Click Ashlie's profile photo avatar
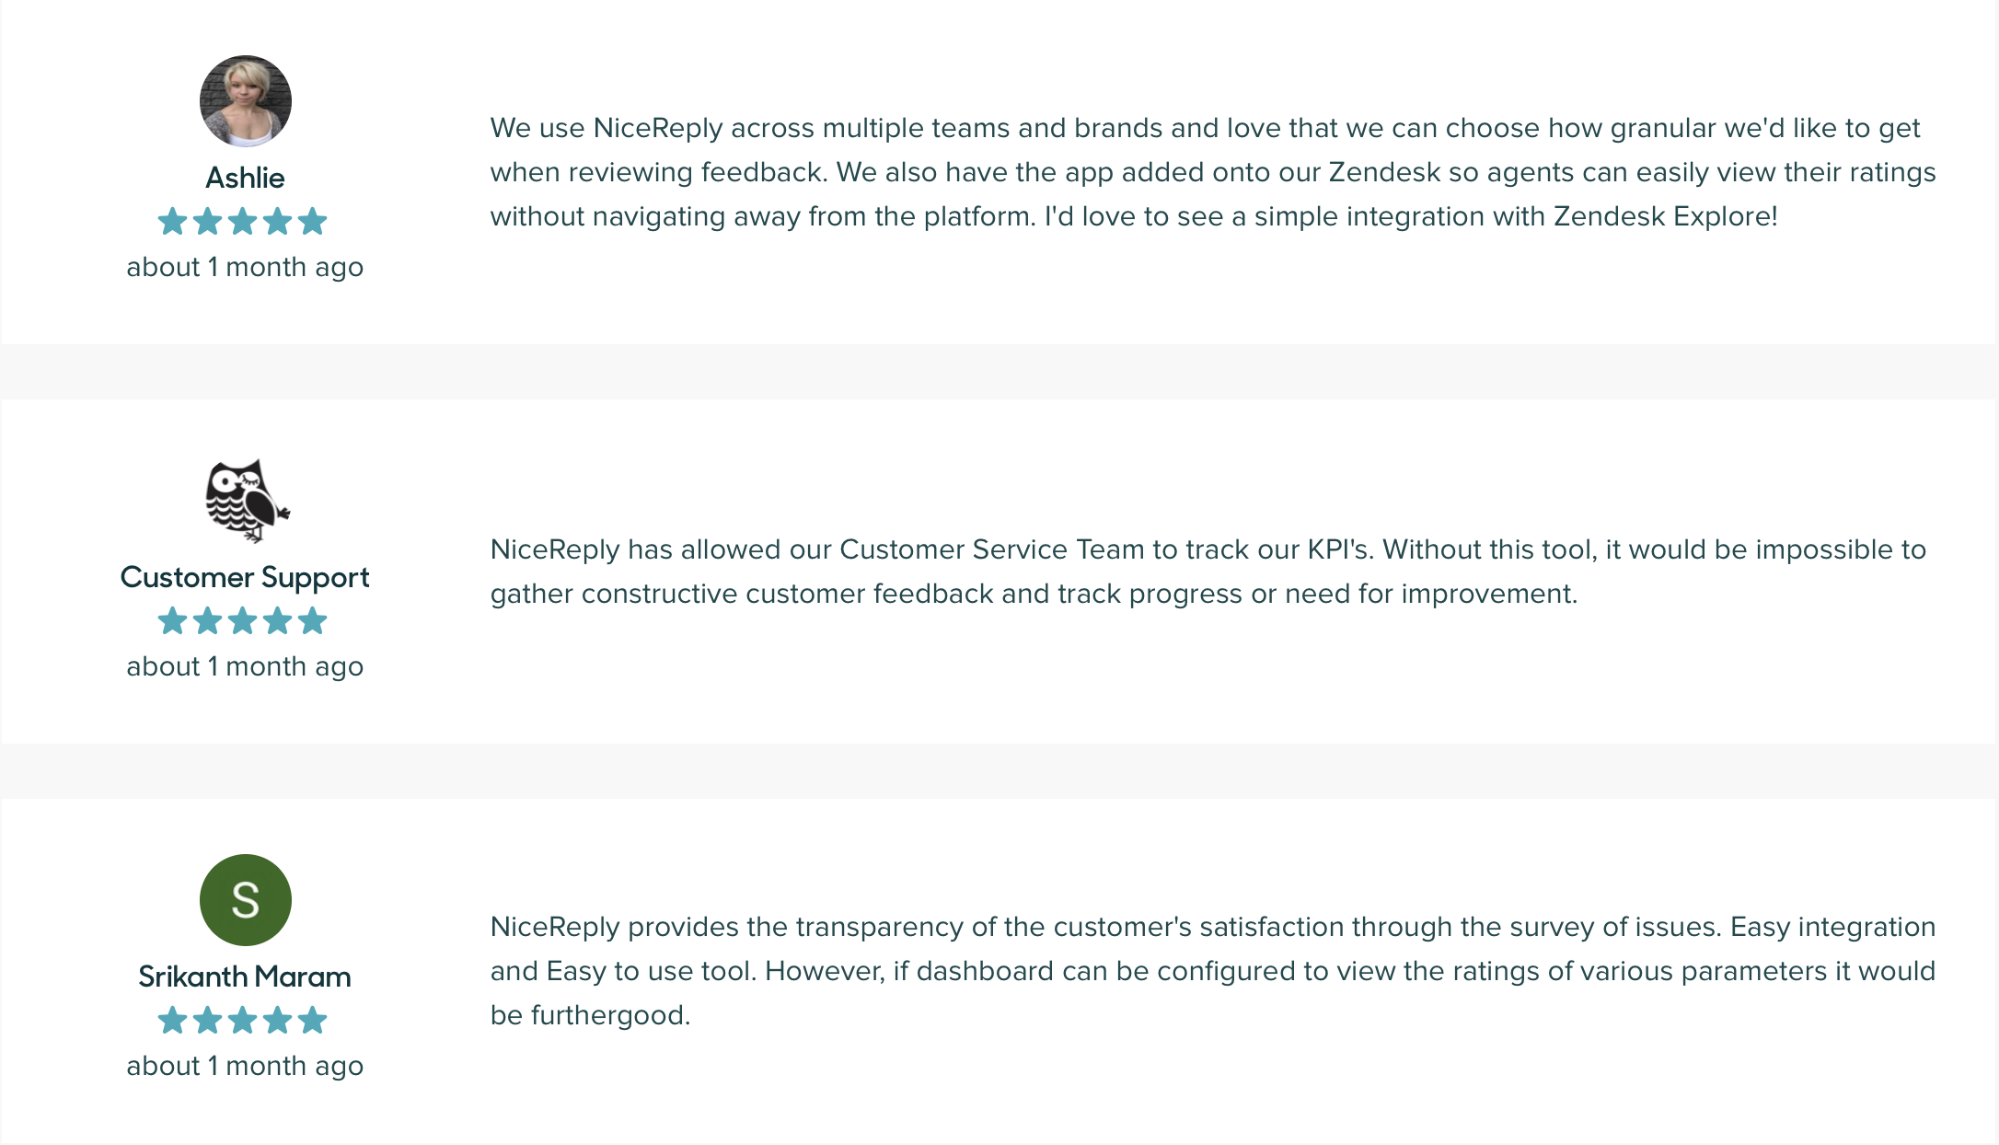This screenshot has height=1145, width=1999. point(245,101)
